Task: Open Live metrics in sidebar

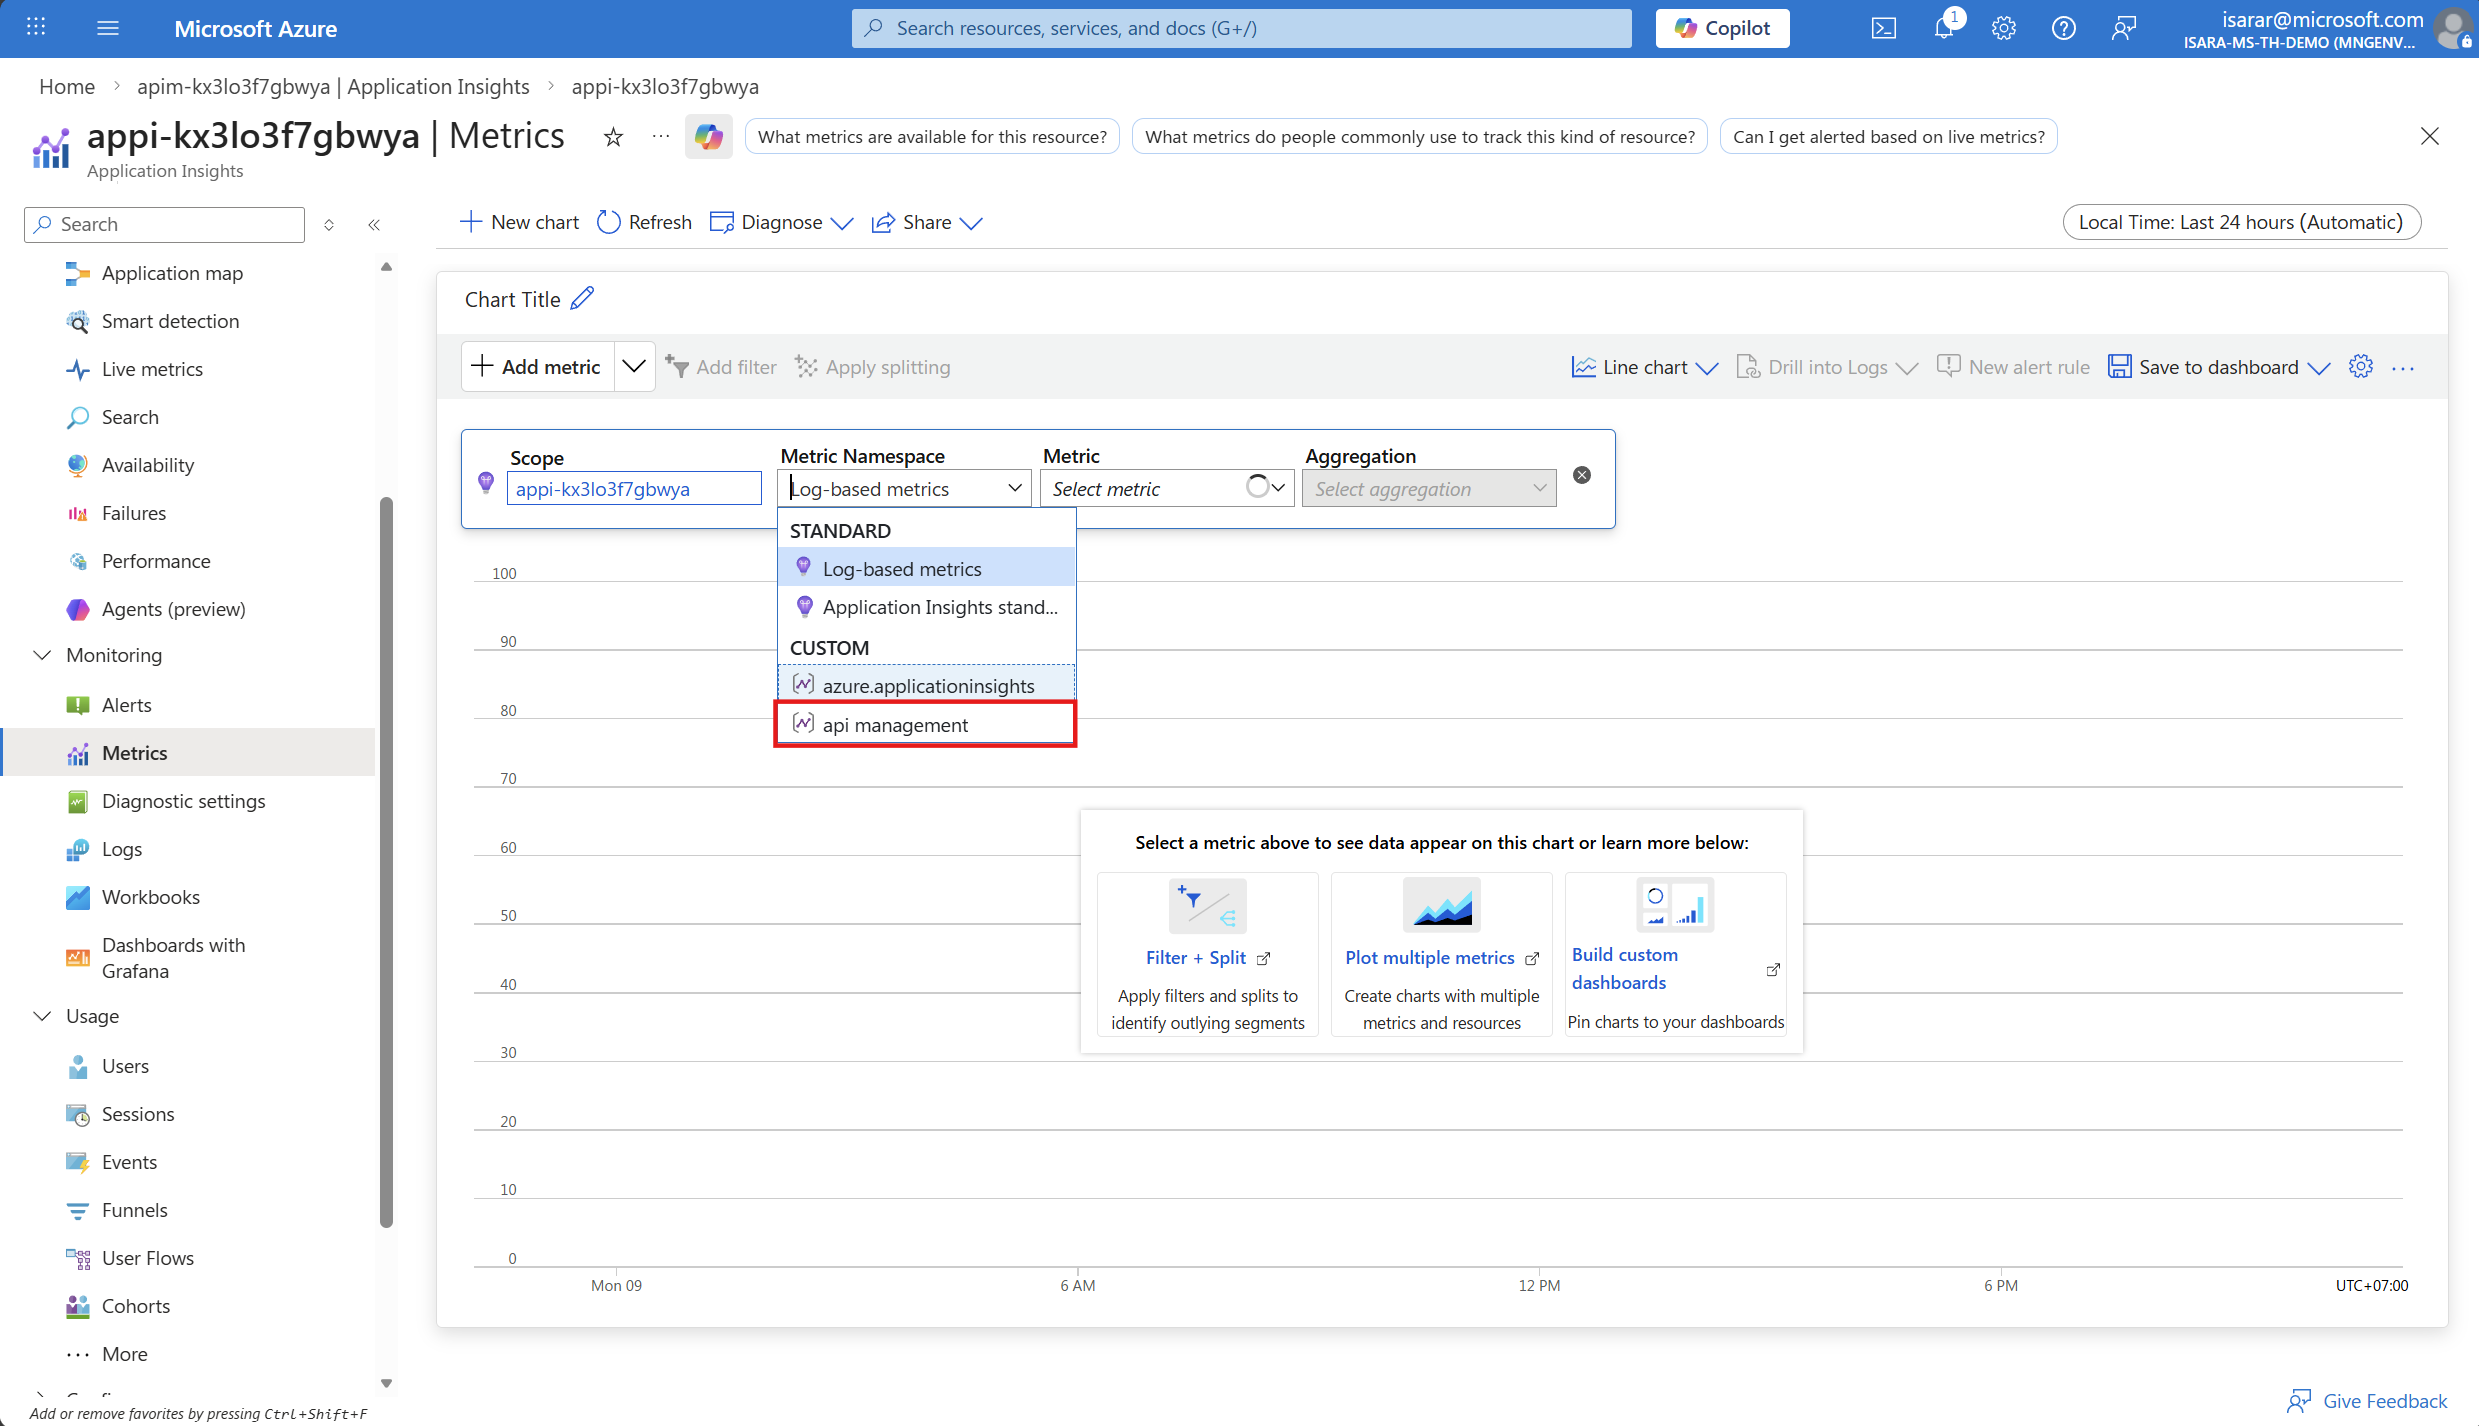Action: point(152,369)
